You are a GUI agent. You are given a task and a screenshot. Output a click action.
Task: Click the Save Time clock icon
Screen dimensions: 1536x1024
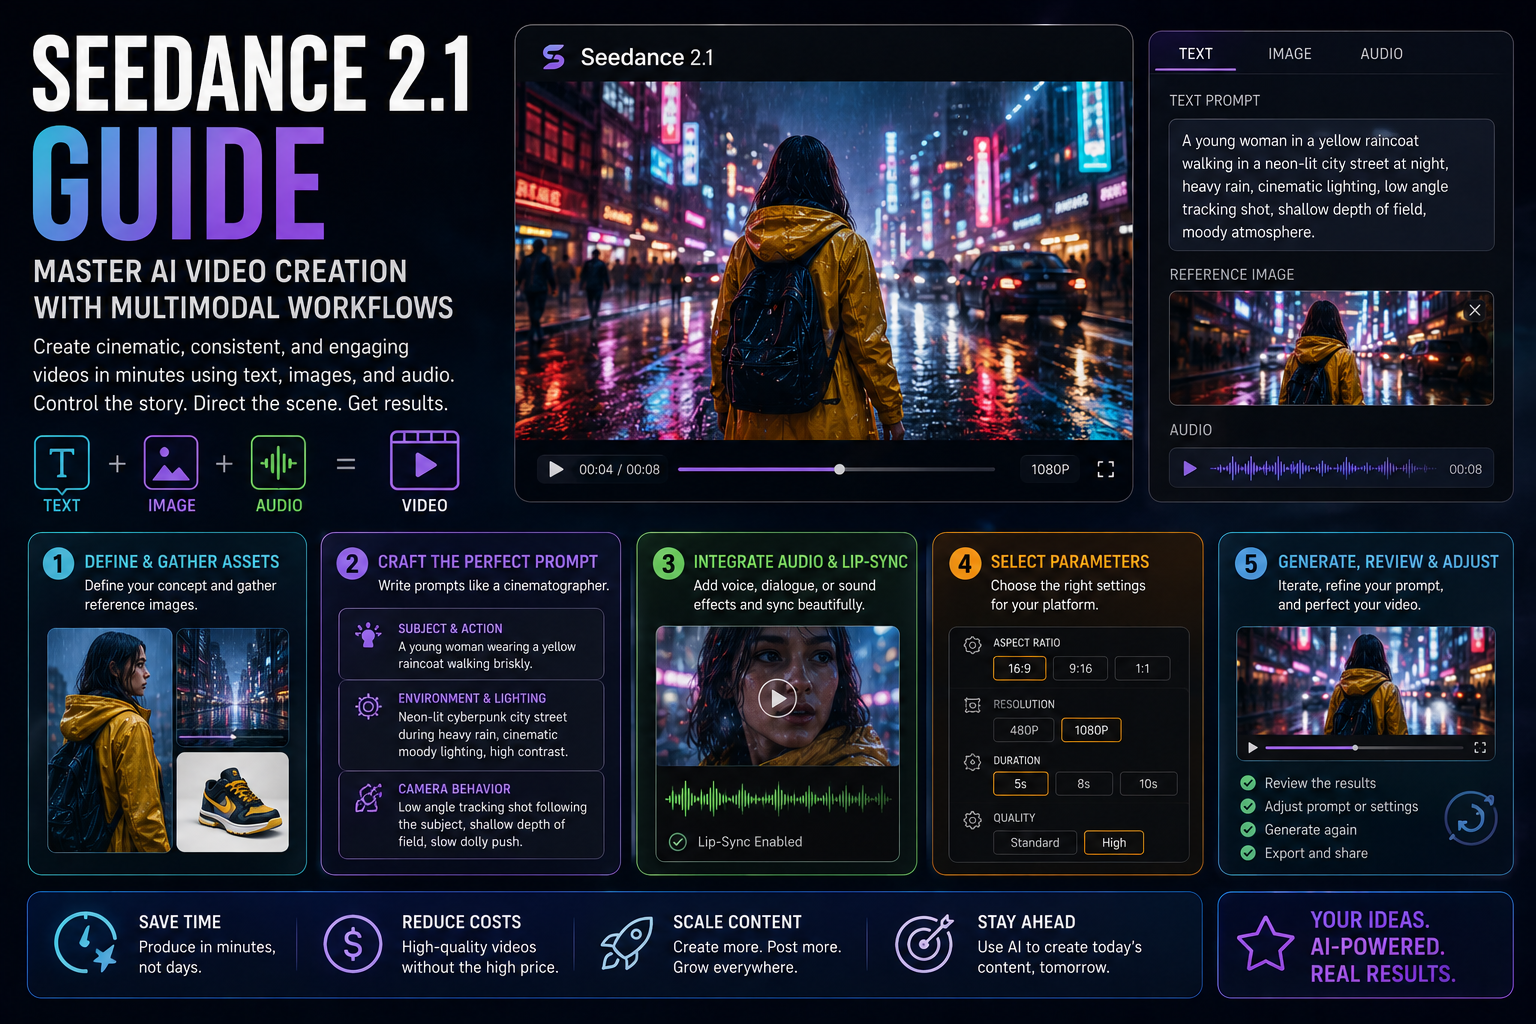pyautogui.click(x=86, y=942)
